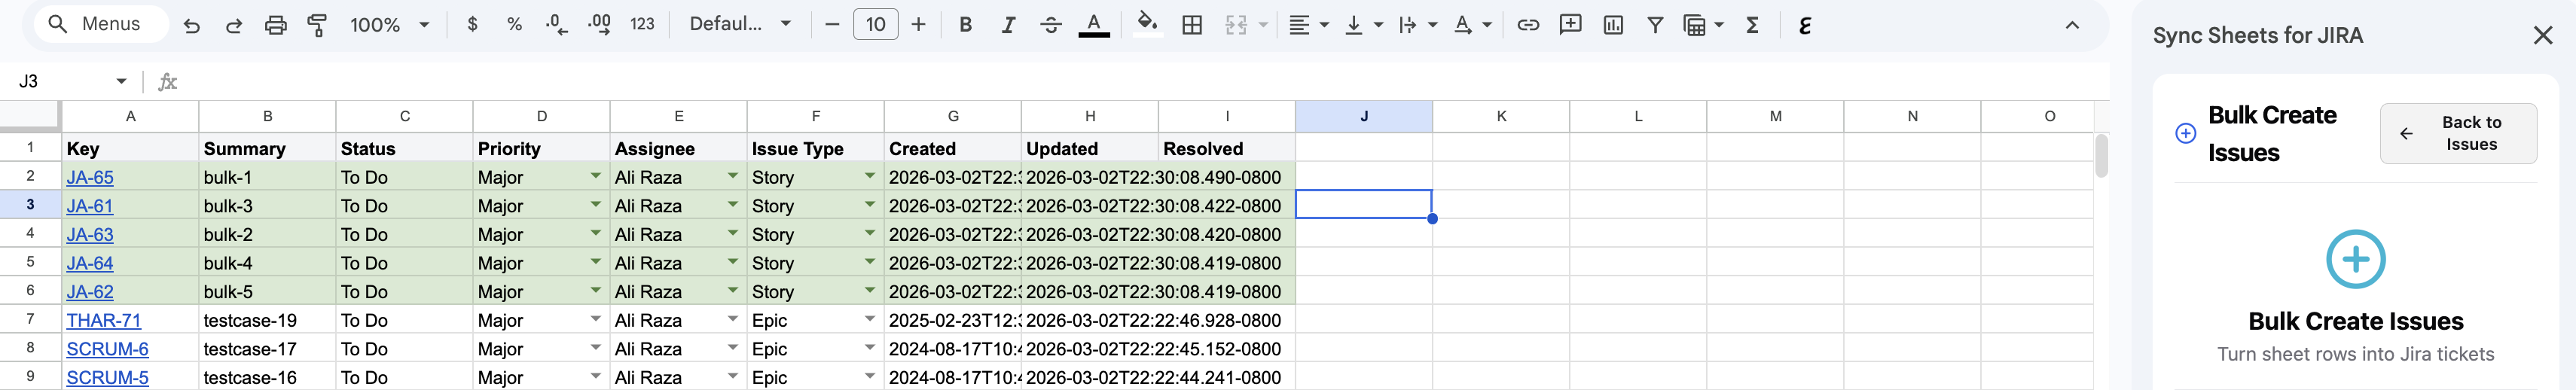Open Priority dropdown for testcase-16 row
The width and height of the screenshot is (2576, 390).
coord(595,376)
